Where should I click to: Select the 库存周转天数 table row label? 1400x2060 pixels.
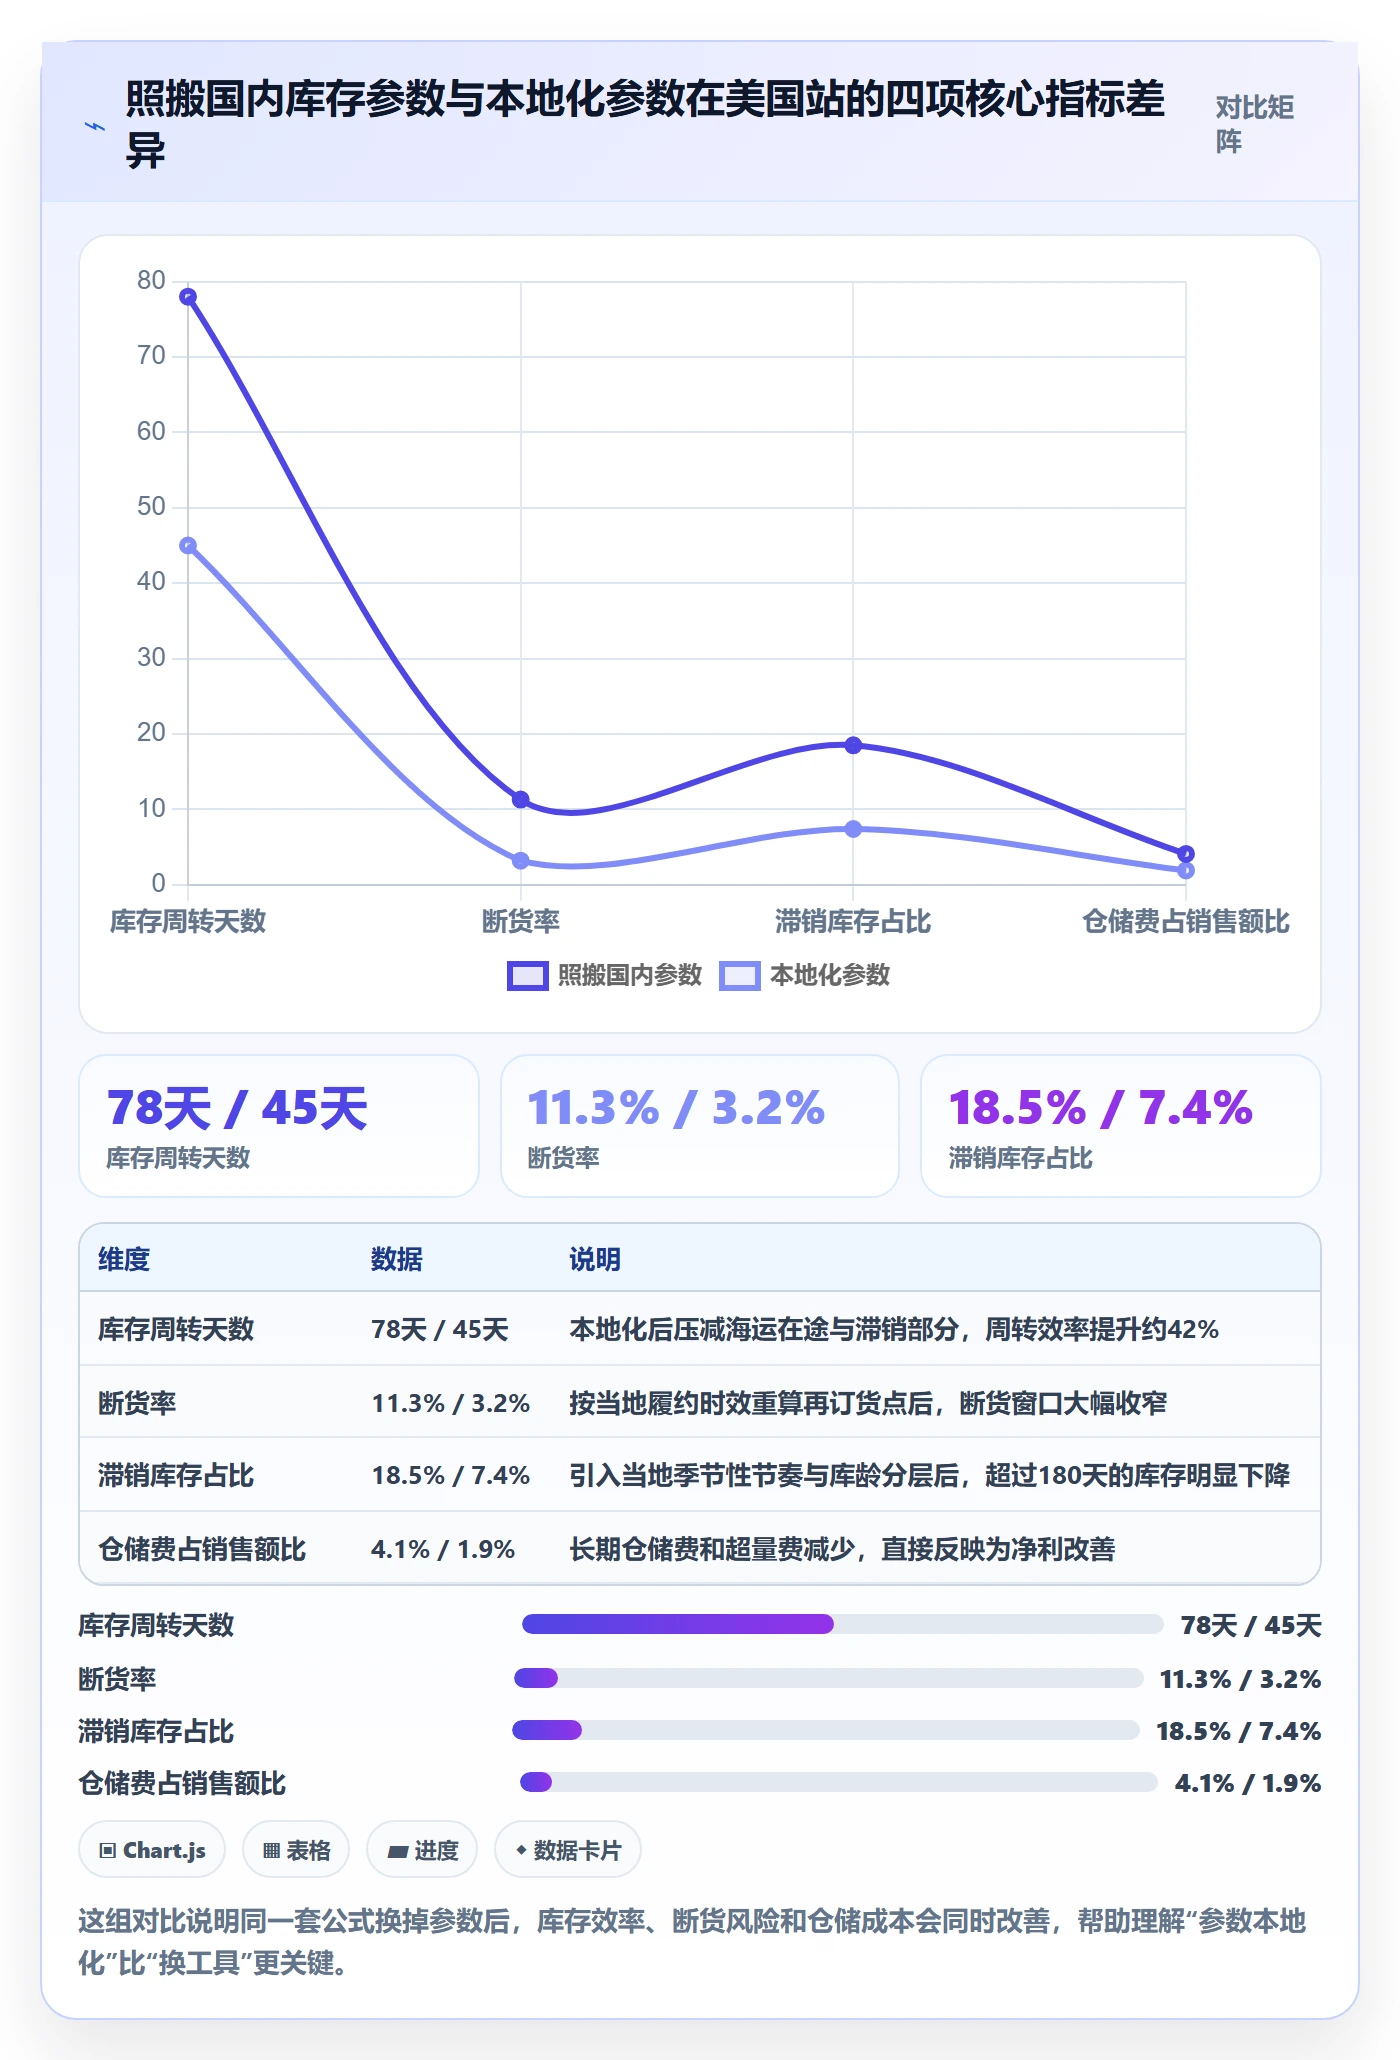[176, 1330]
